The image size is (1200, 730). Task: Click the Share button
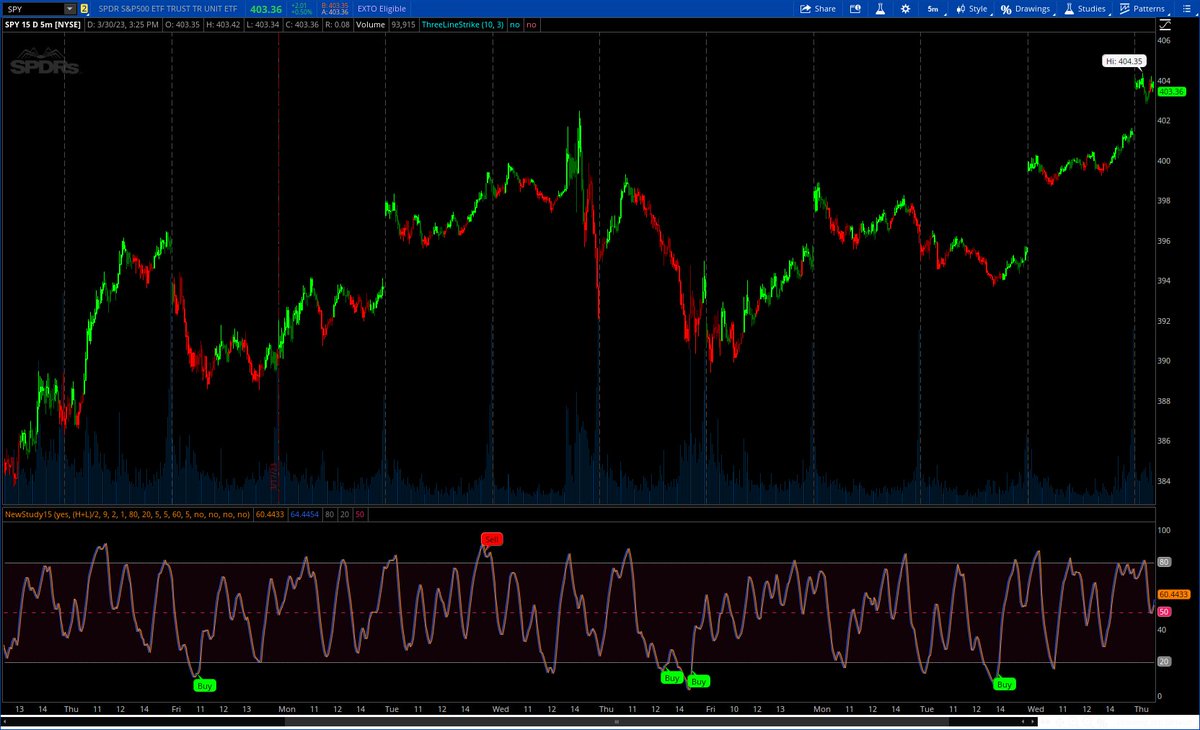click(818, 8)
